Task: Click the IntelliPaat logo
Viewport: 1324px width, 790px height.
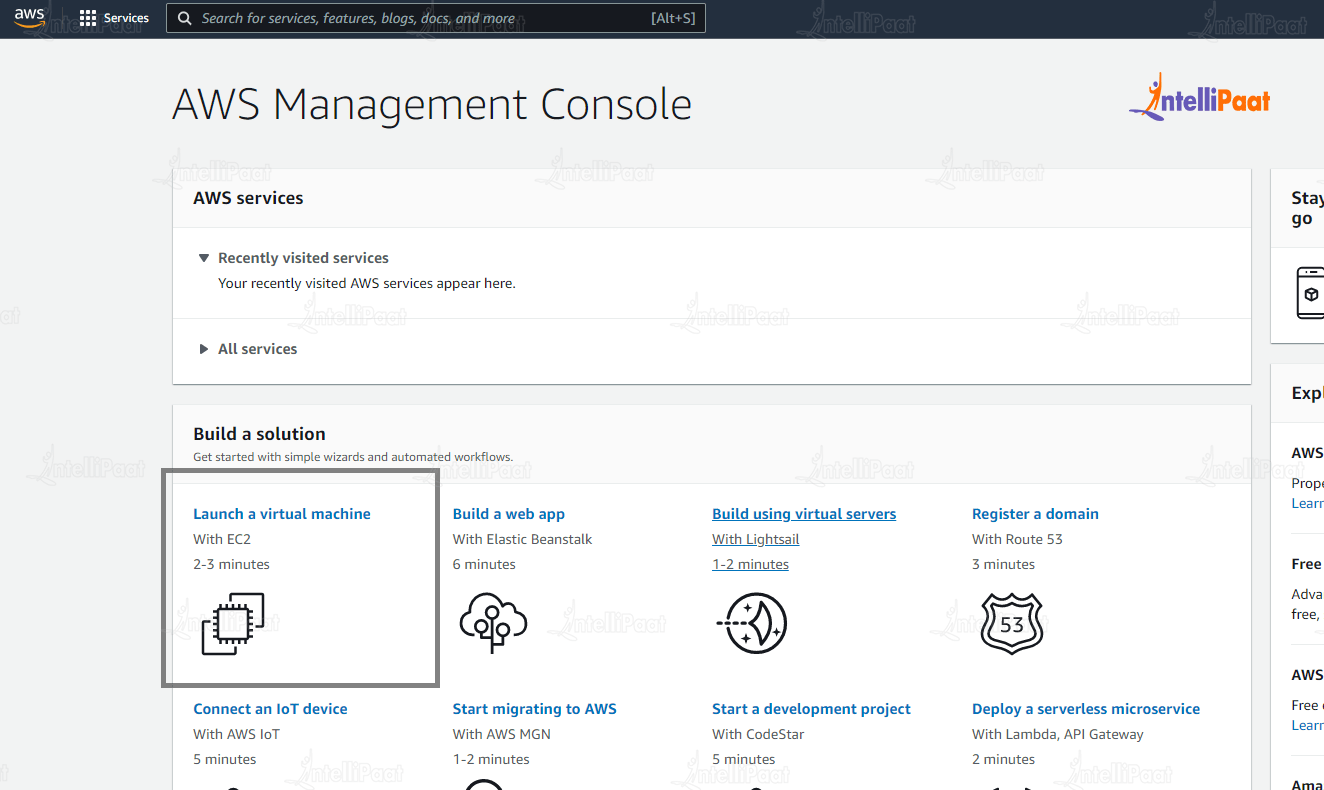Action: click(x=1198, y=97)
